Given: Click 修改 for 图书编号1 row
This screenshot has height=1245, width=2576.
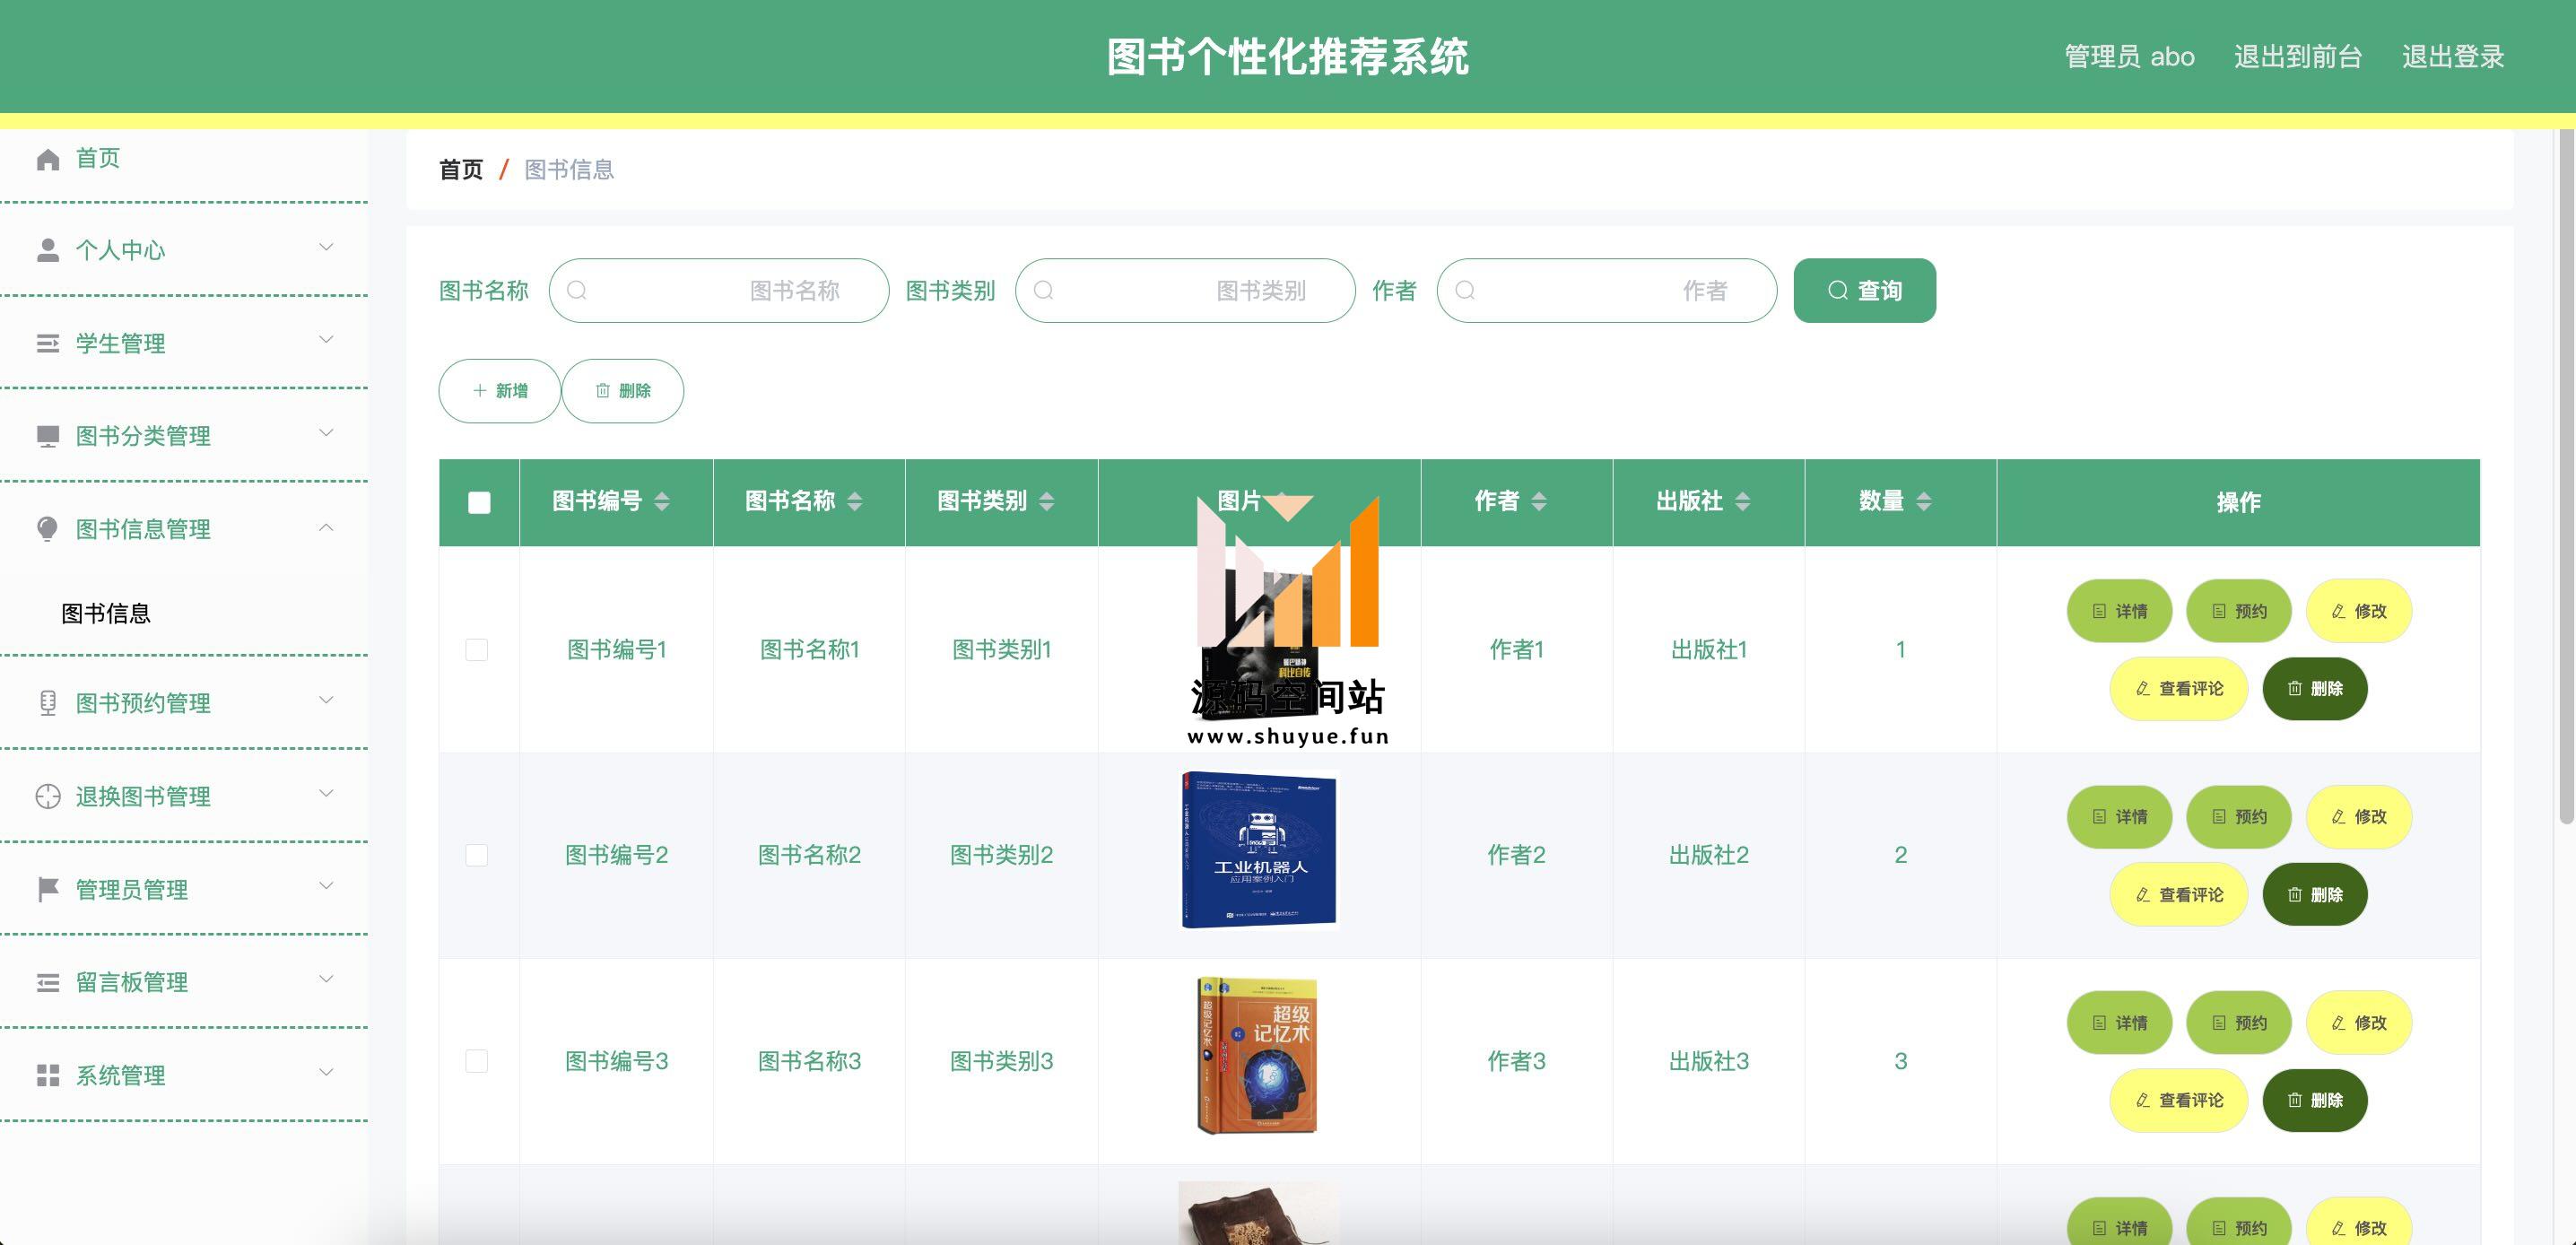Looking at the screenshot, I should coord(2358,611).
